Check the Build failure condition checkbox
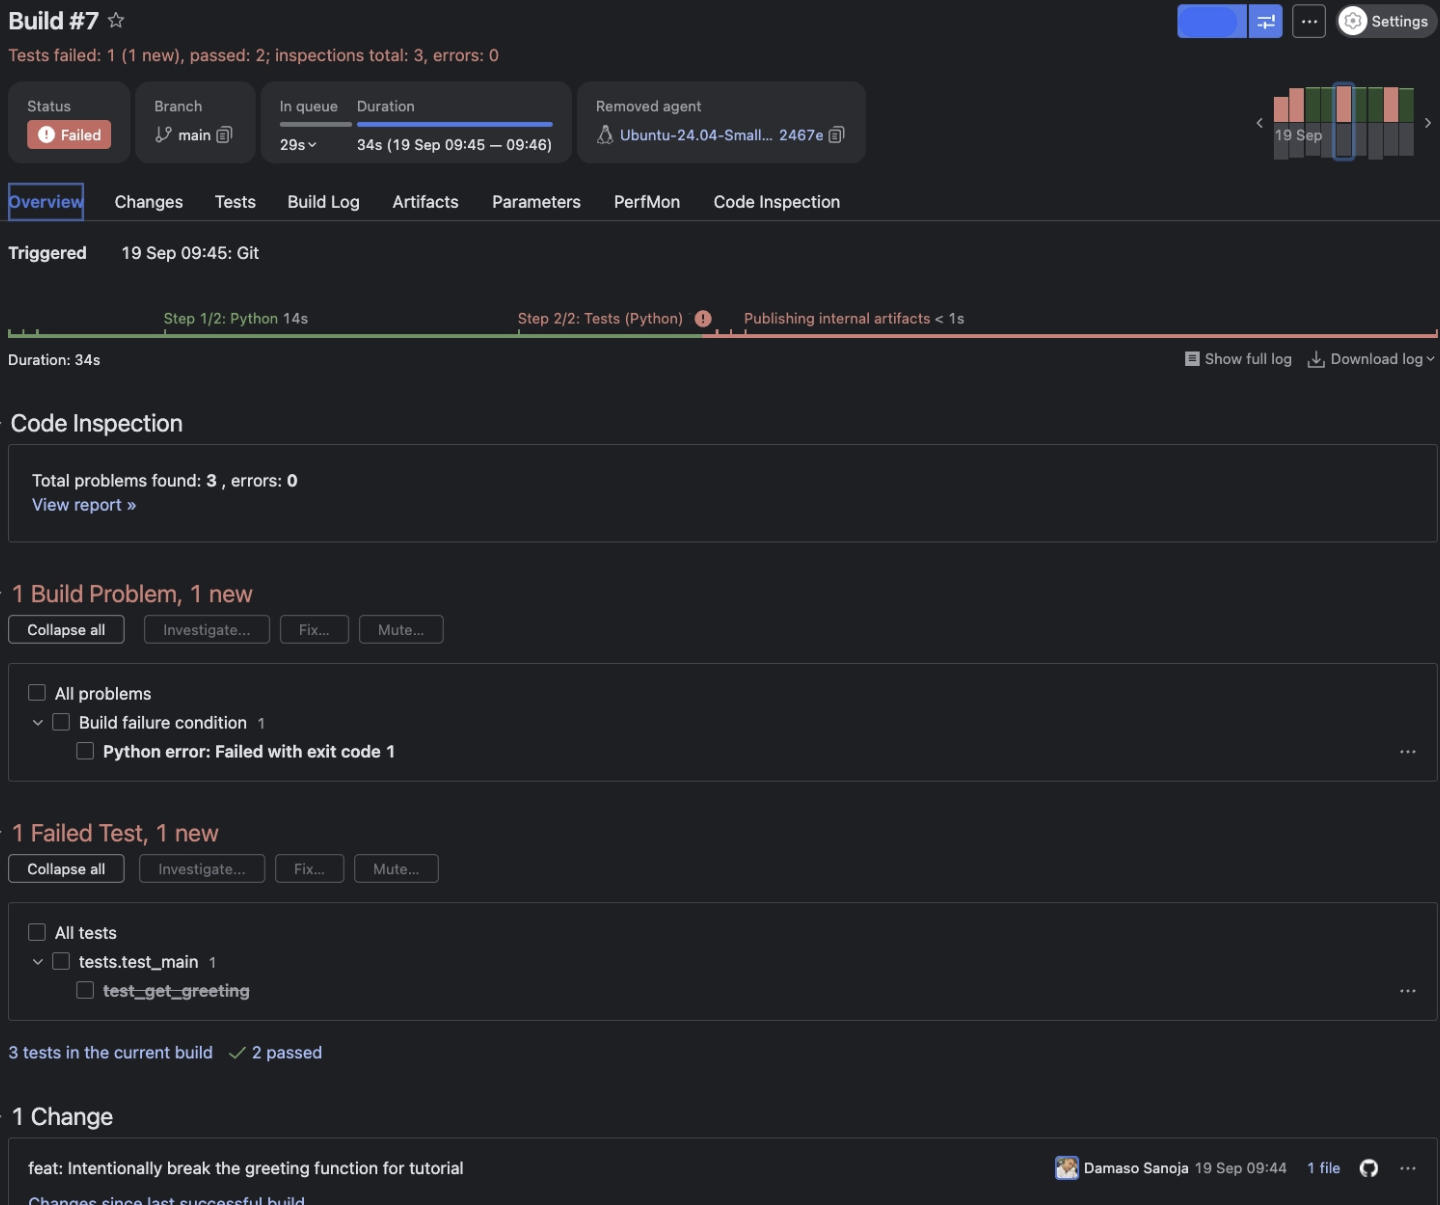Viewport: 1440px width, 1205px height. [61, 722]
